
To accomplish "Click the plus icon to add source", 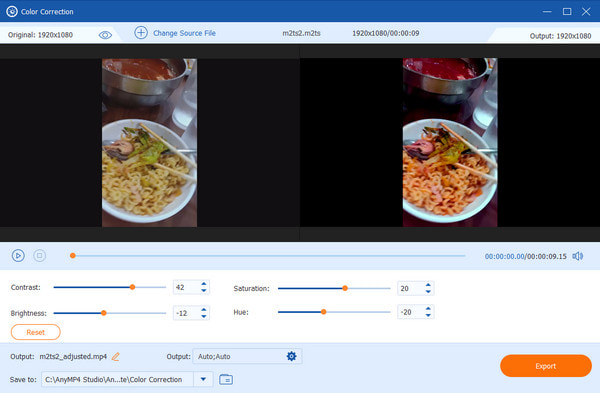I will pos(141,33).
